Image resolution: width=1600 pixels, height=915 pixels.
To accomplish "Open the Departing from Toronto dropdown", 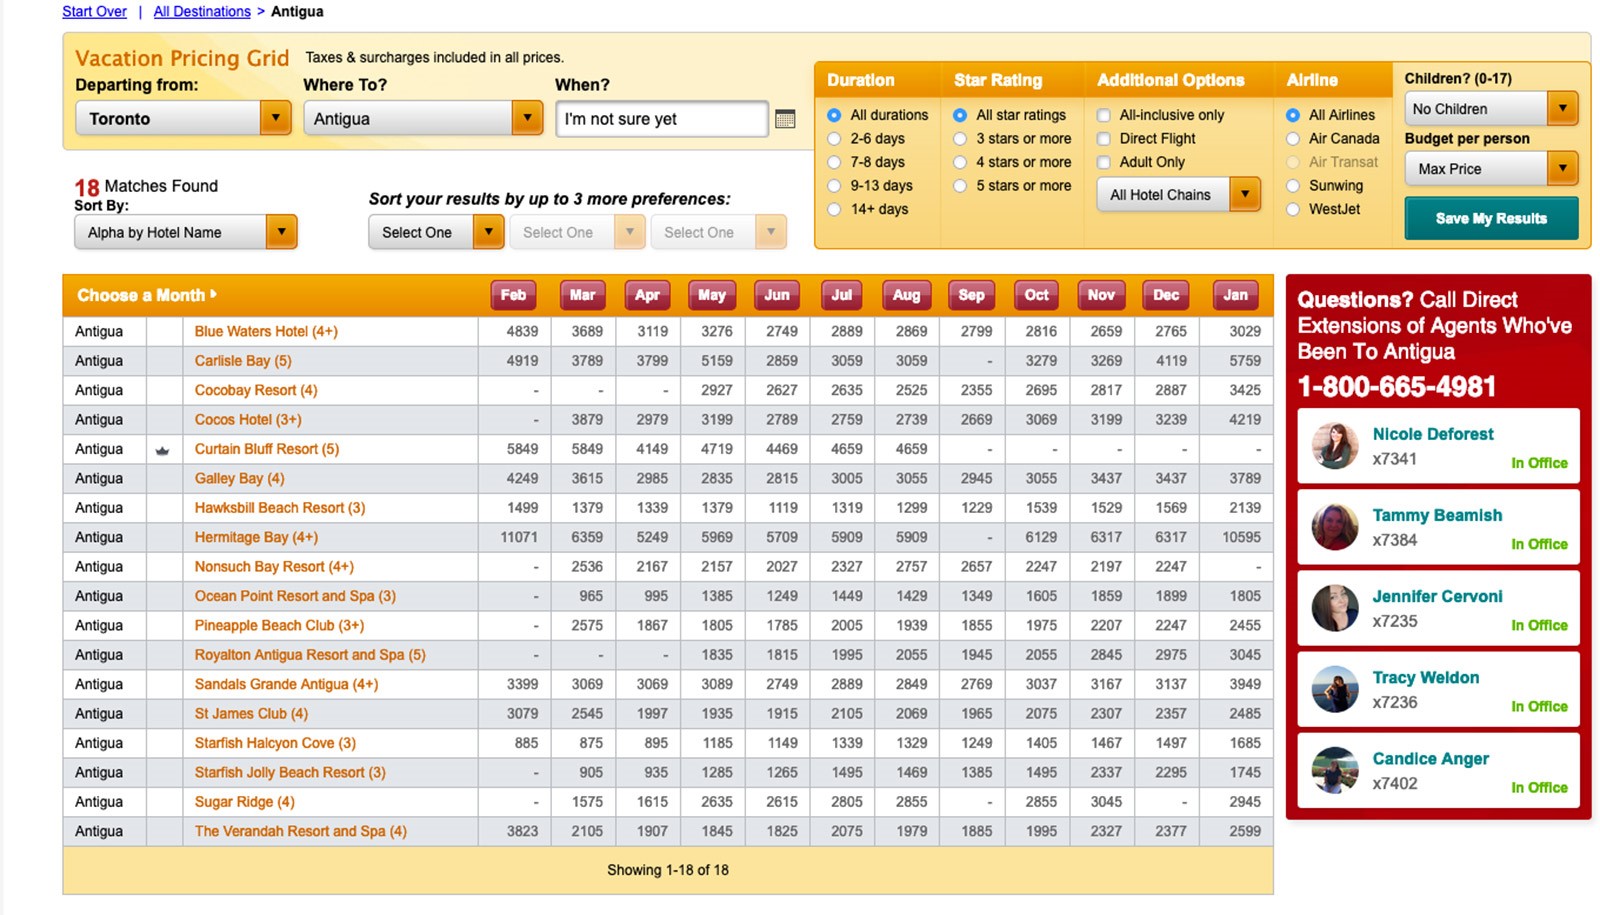I will (183, 118).
